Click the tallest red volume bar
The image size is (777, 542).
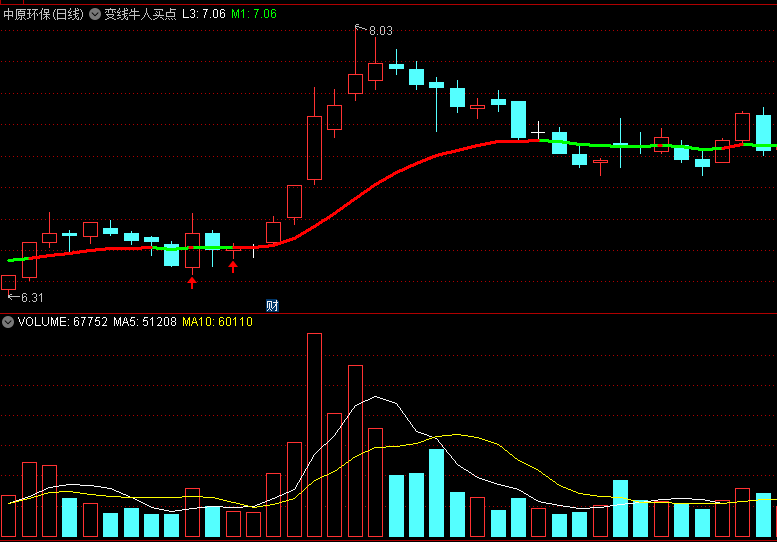(x=314, y=435)
